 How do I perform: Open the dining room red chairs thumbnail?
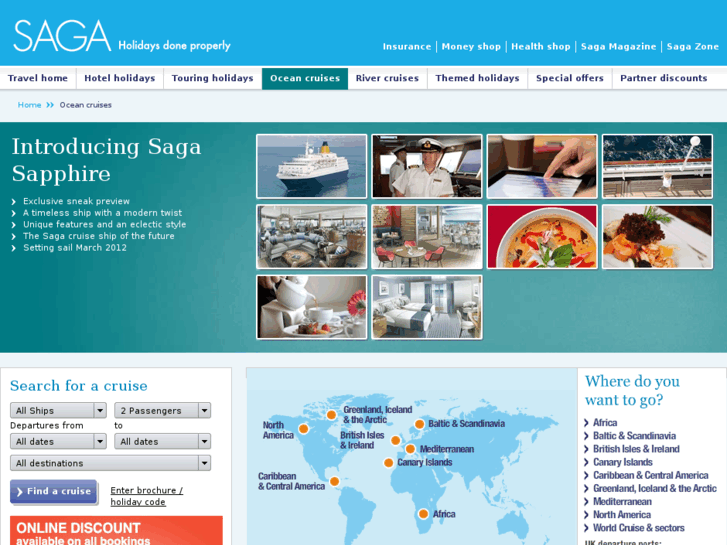tap(427, 237)
